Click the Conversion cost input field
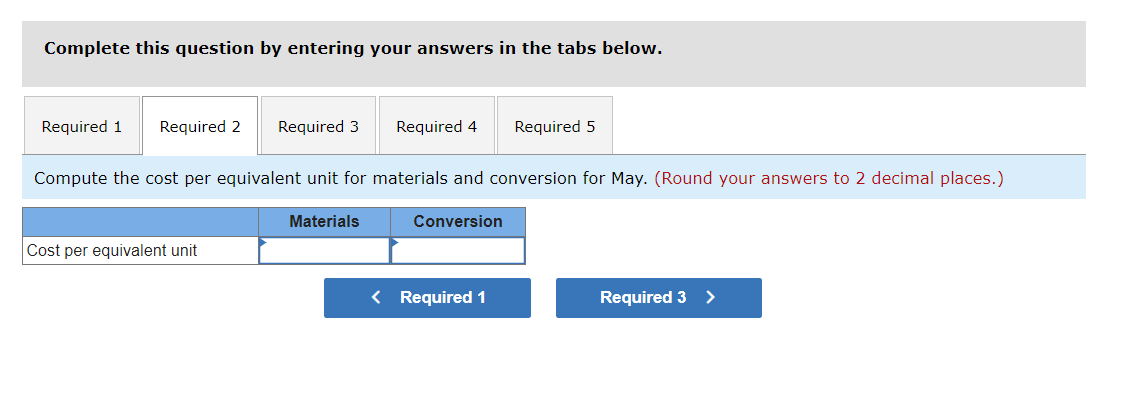This screenshot has height=410, width=1147. click(x=458, y=251)
